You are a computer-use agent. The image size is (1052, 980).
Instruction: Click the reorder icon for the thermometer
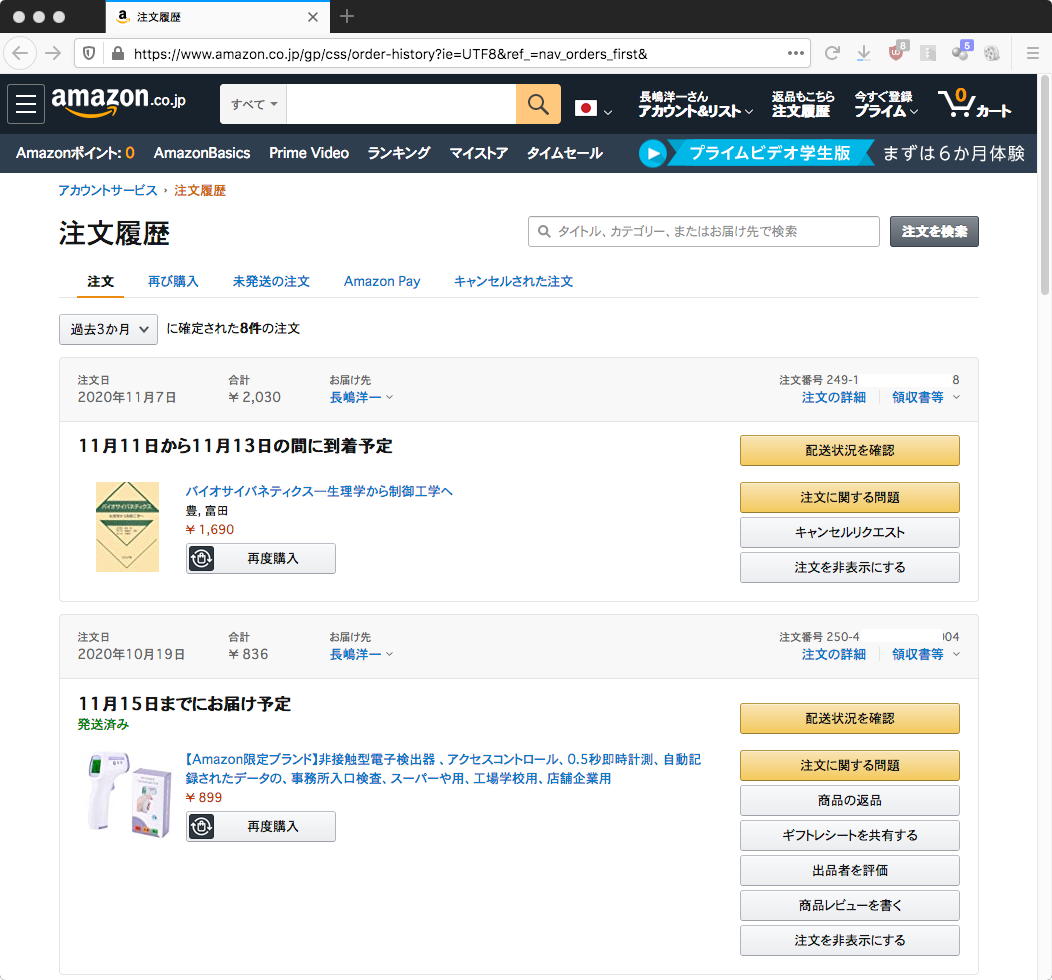coord(201,826)
